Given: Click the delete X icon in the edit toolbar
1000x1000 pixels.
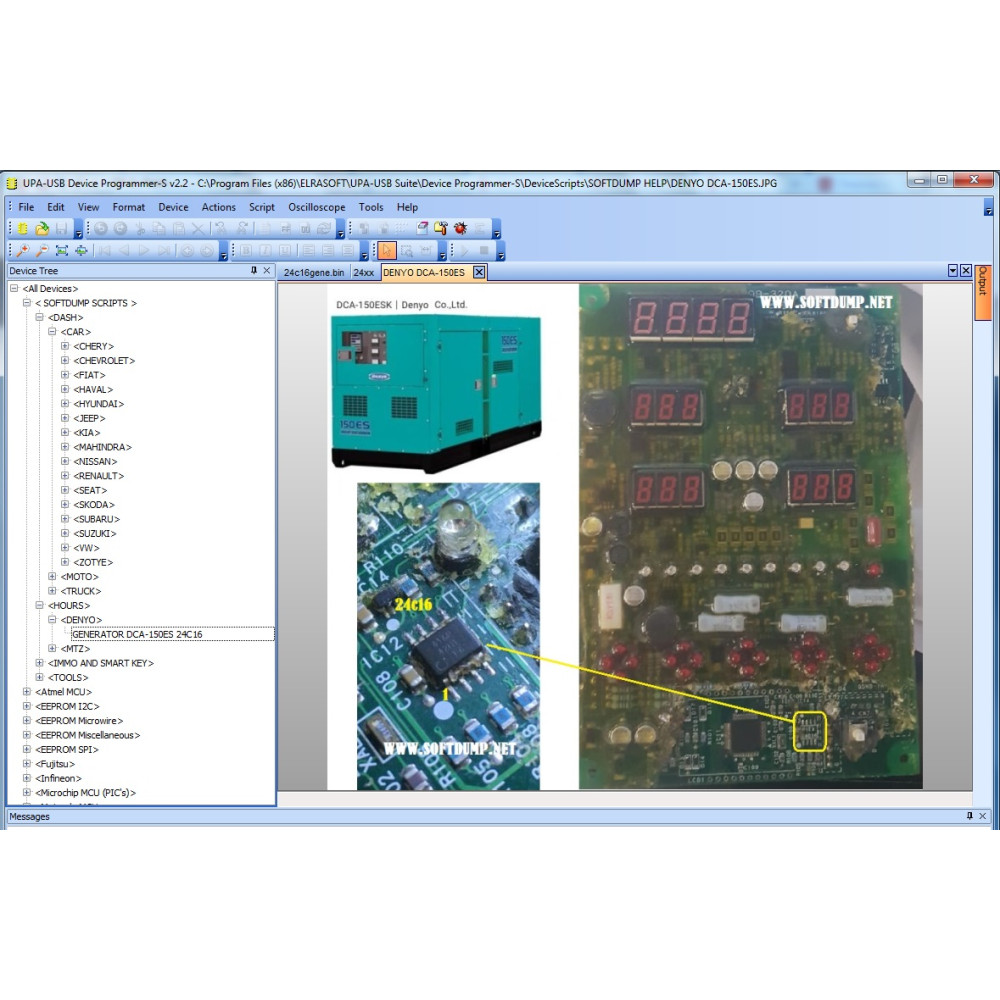Looking at the screenshot, I should tap(198, 228).
